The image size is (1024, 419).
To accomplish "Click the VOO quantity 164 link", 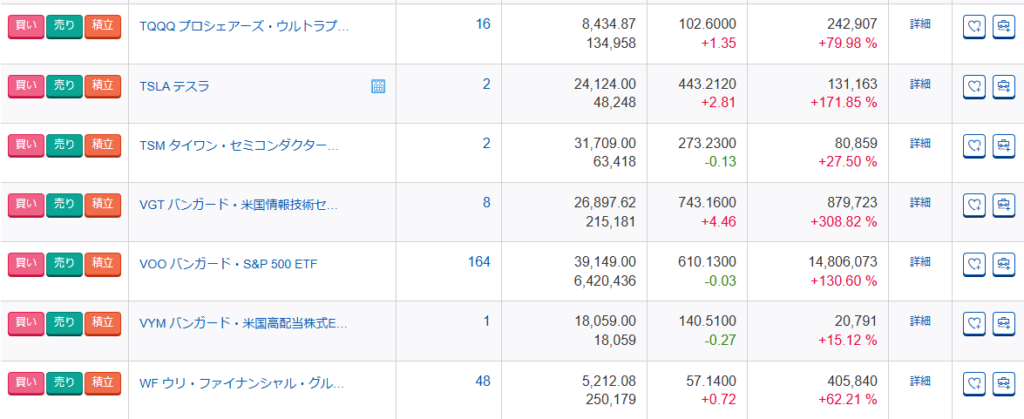I will coord(479,262).
